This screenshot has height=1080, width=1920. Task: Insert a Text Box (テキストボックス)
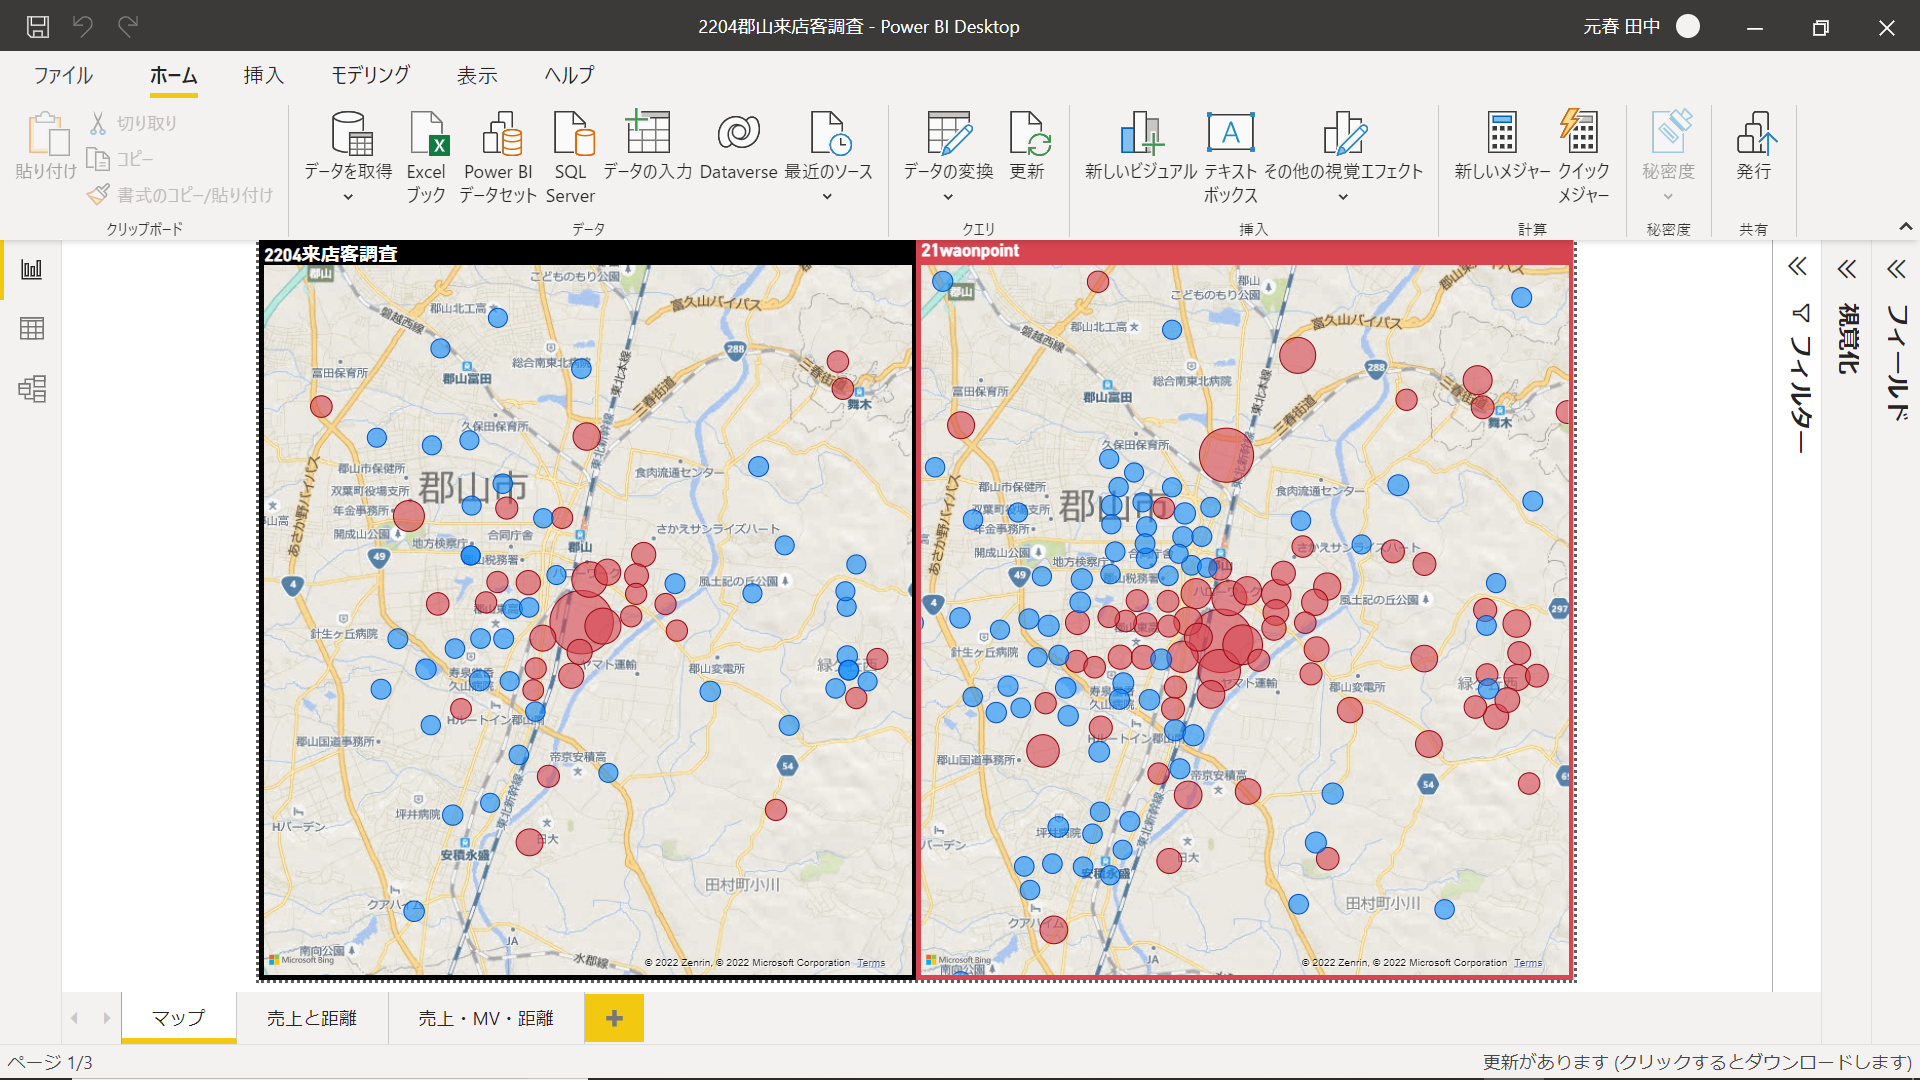coord(1230,135)
